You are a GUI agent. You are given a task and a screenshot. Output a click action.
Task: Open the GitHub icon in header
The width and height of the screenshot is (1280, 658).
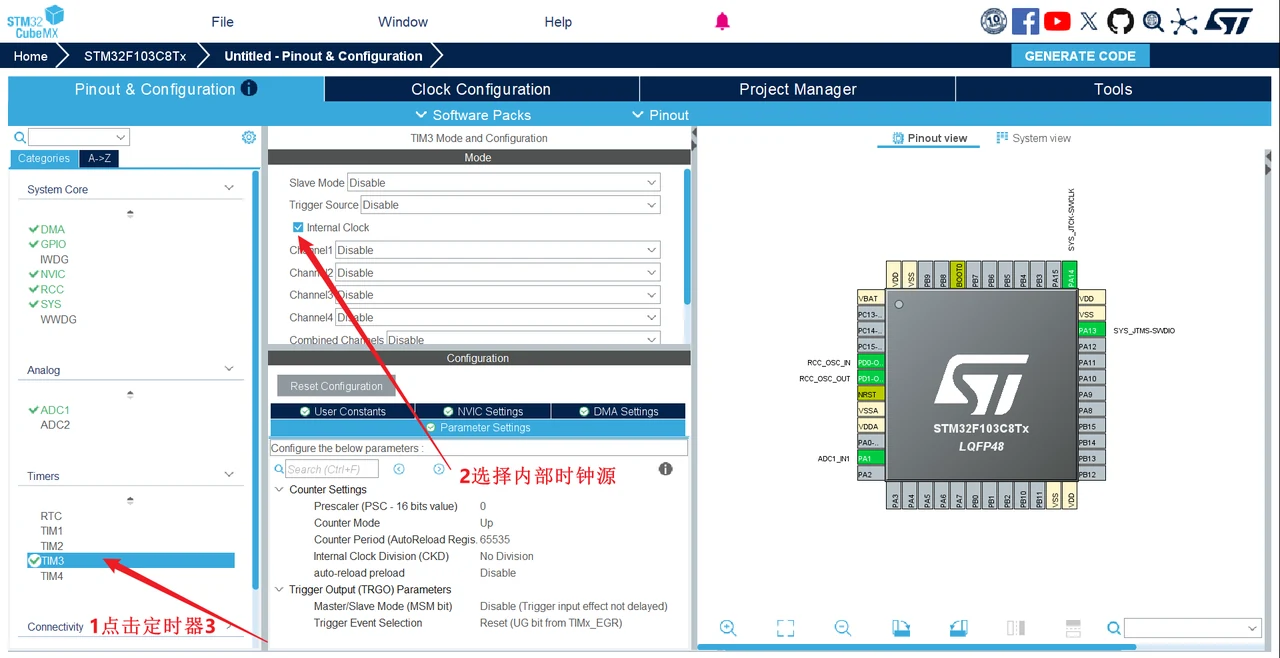(x=1120, y=21)
